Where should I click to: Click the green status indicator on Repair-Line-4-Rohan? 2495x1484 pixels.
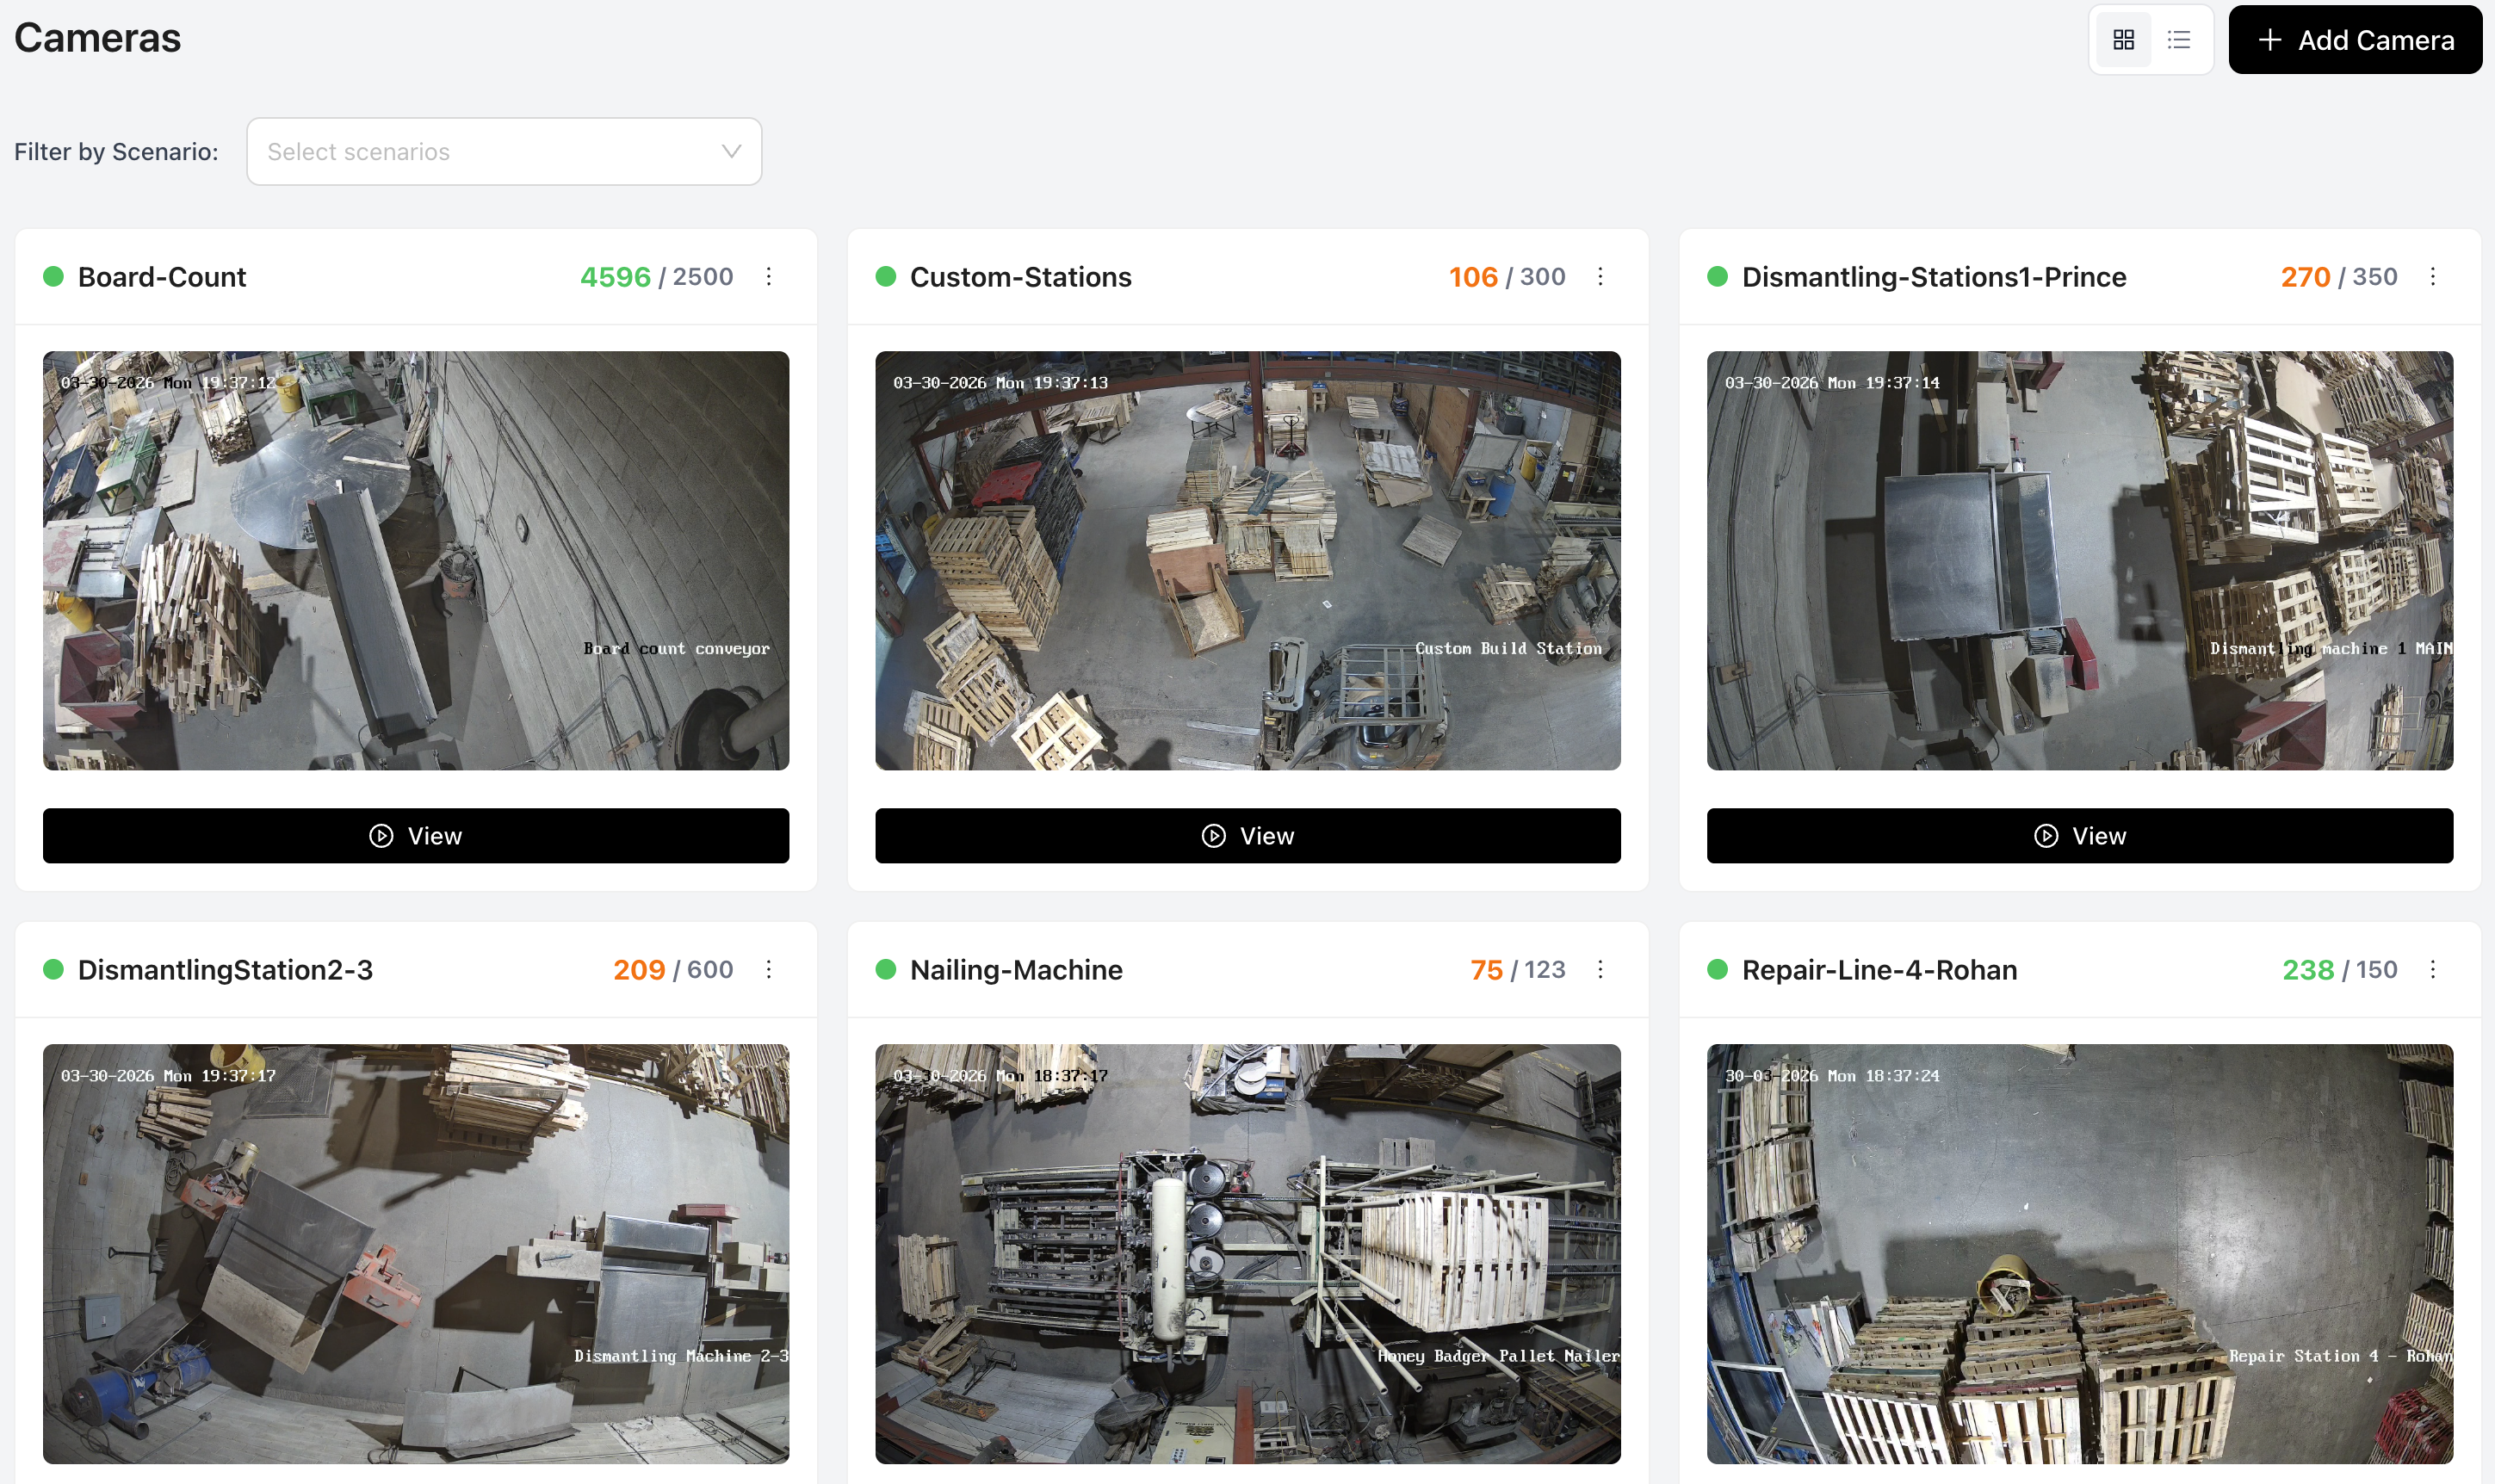point(1718,969)
